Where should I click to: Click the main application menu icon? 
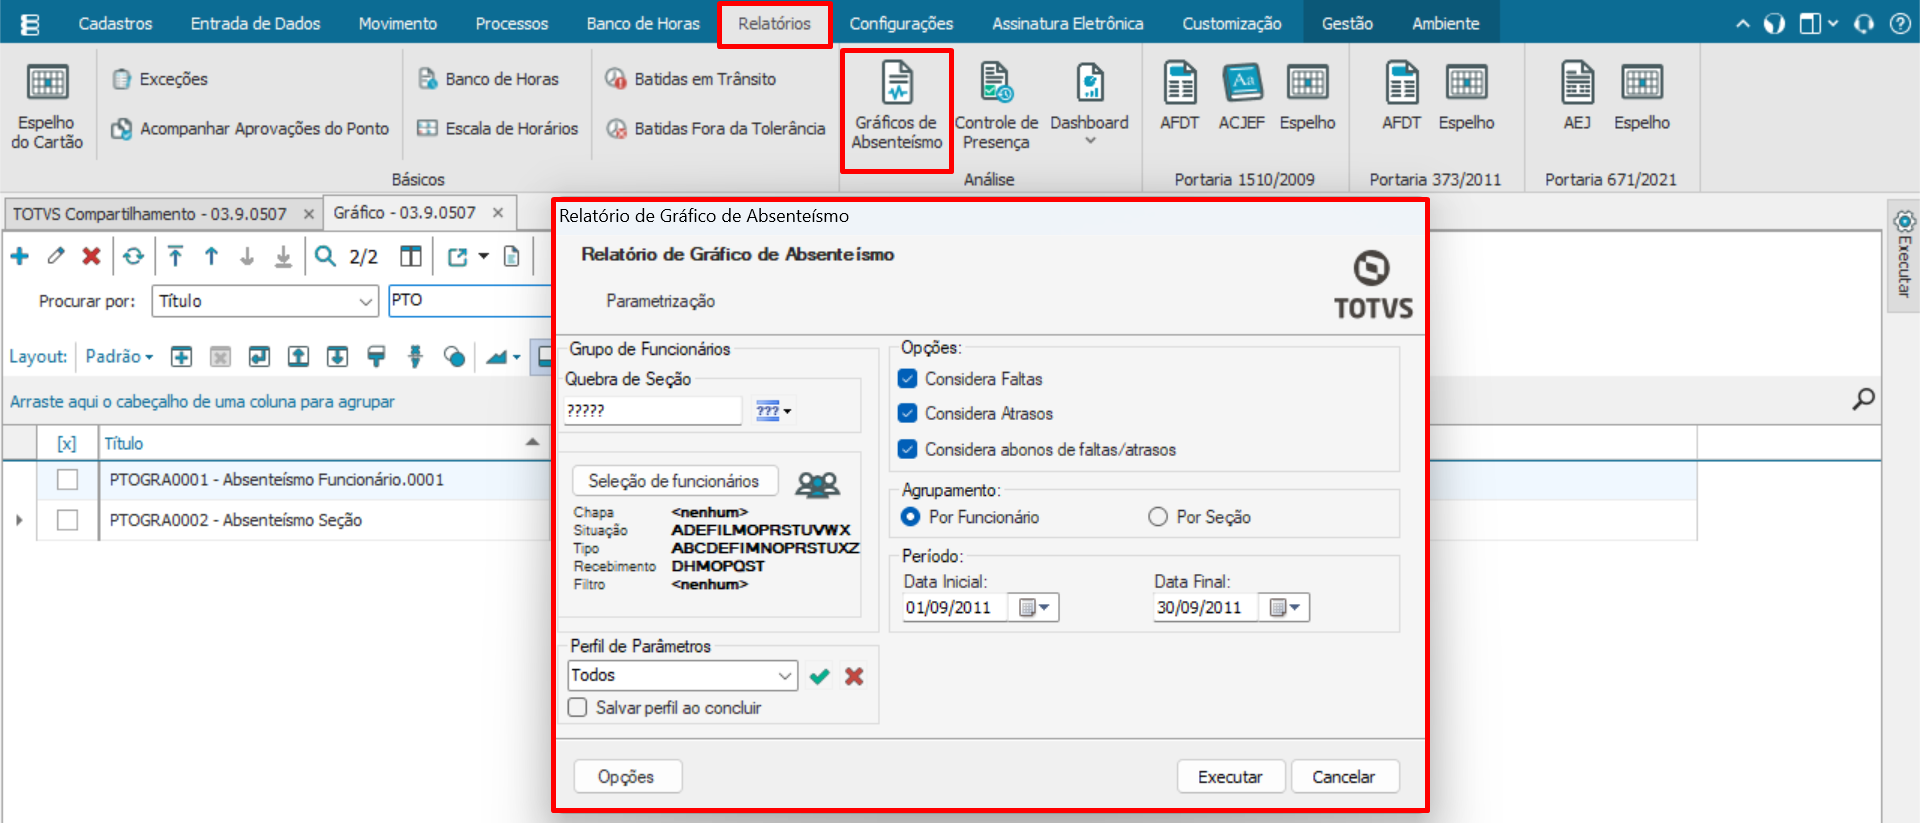[x=30, y=24]
